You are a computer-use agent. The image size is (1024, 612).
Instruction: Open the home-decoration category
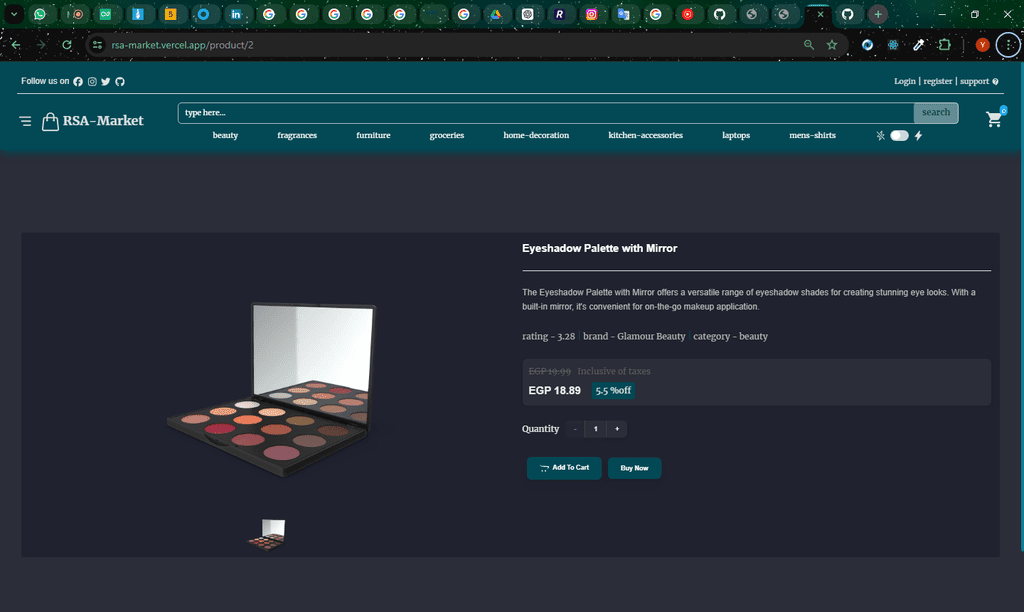[536, 135]
